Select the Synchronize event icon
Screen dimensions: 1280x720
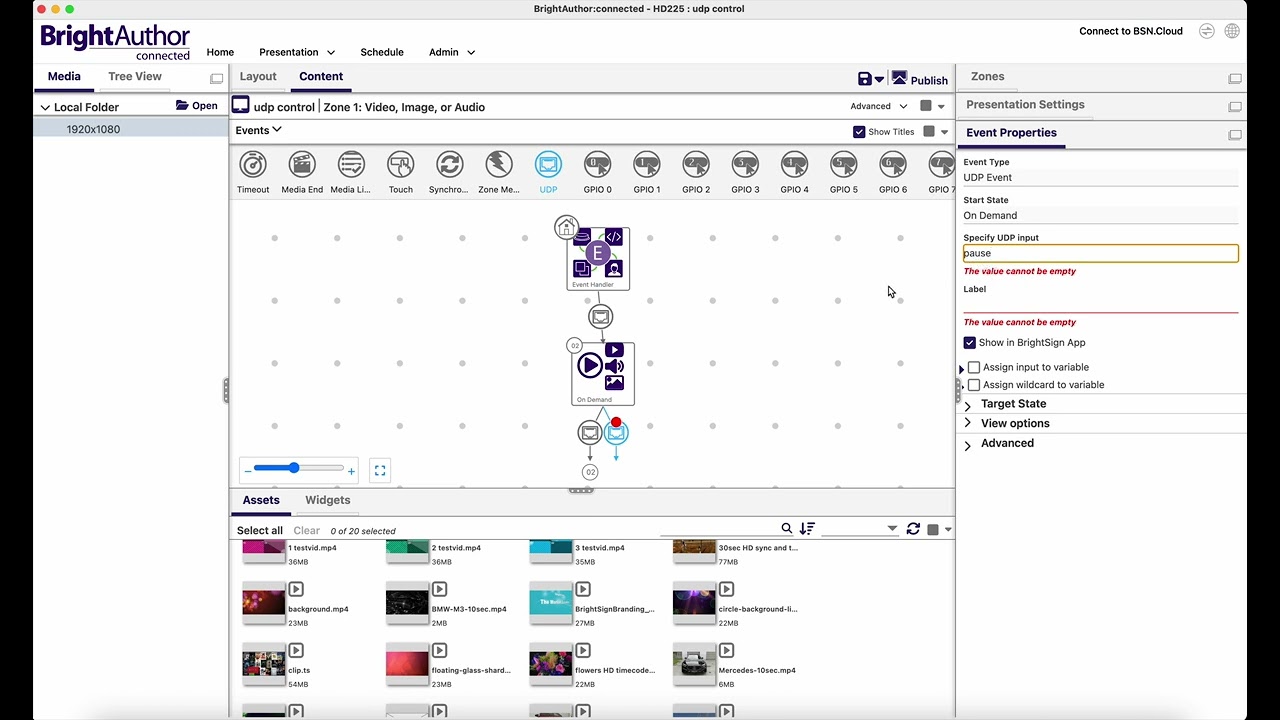coord(449,165)
